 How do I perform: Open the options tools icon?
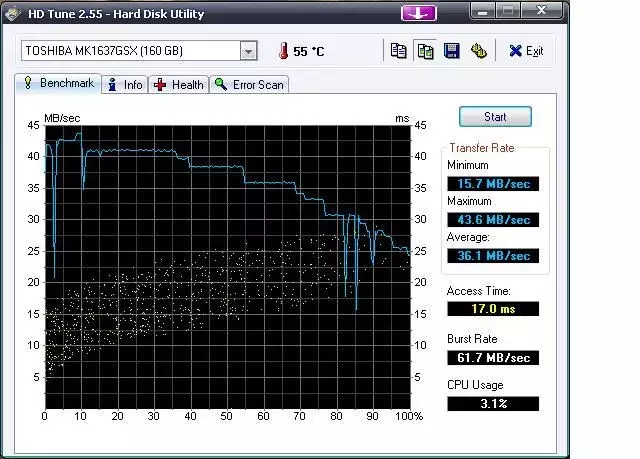(x=478, y=51)
